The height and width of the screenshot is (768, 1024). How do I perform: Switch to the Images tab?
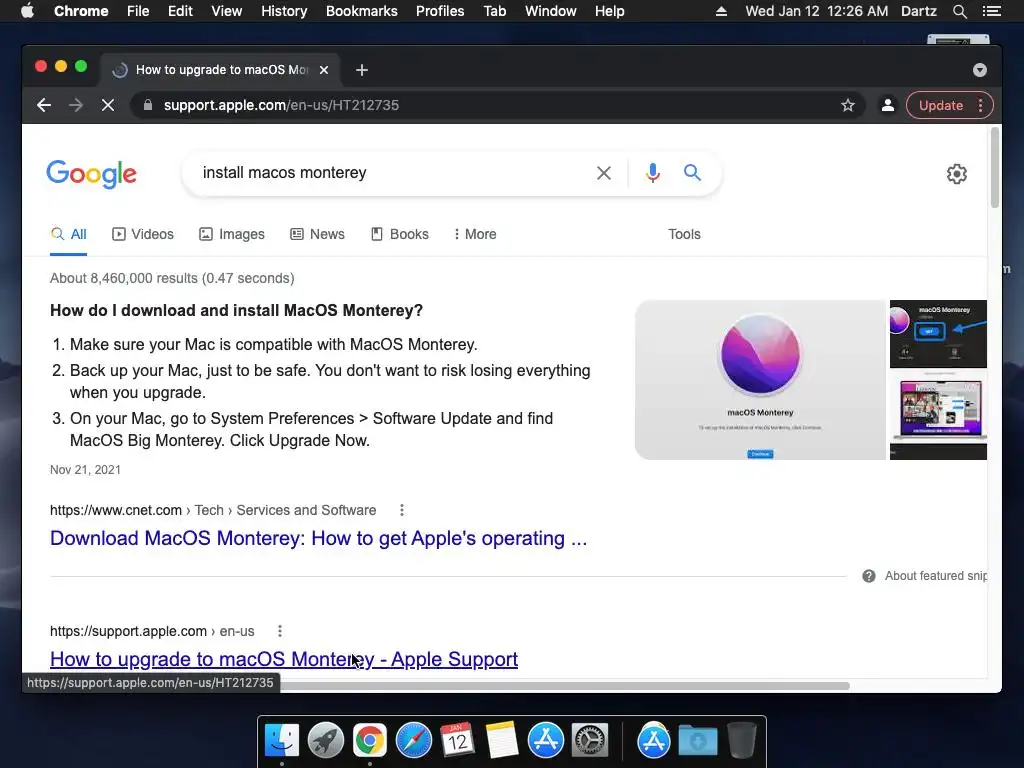(232, 234)
